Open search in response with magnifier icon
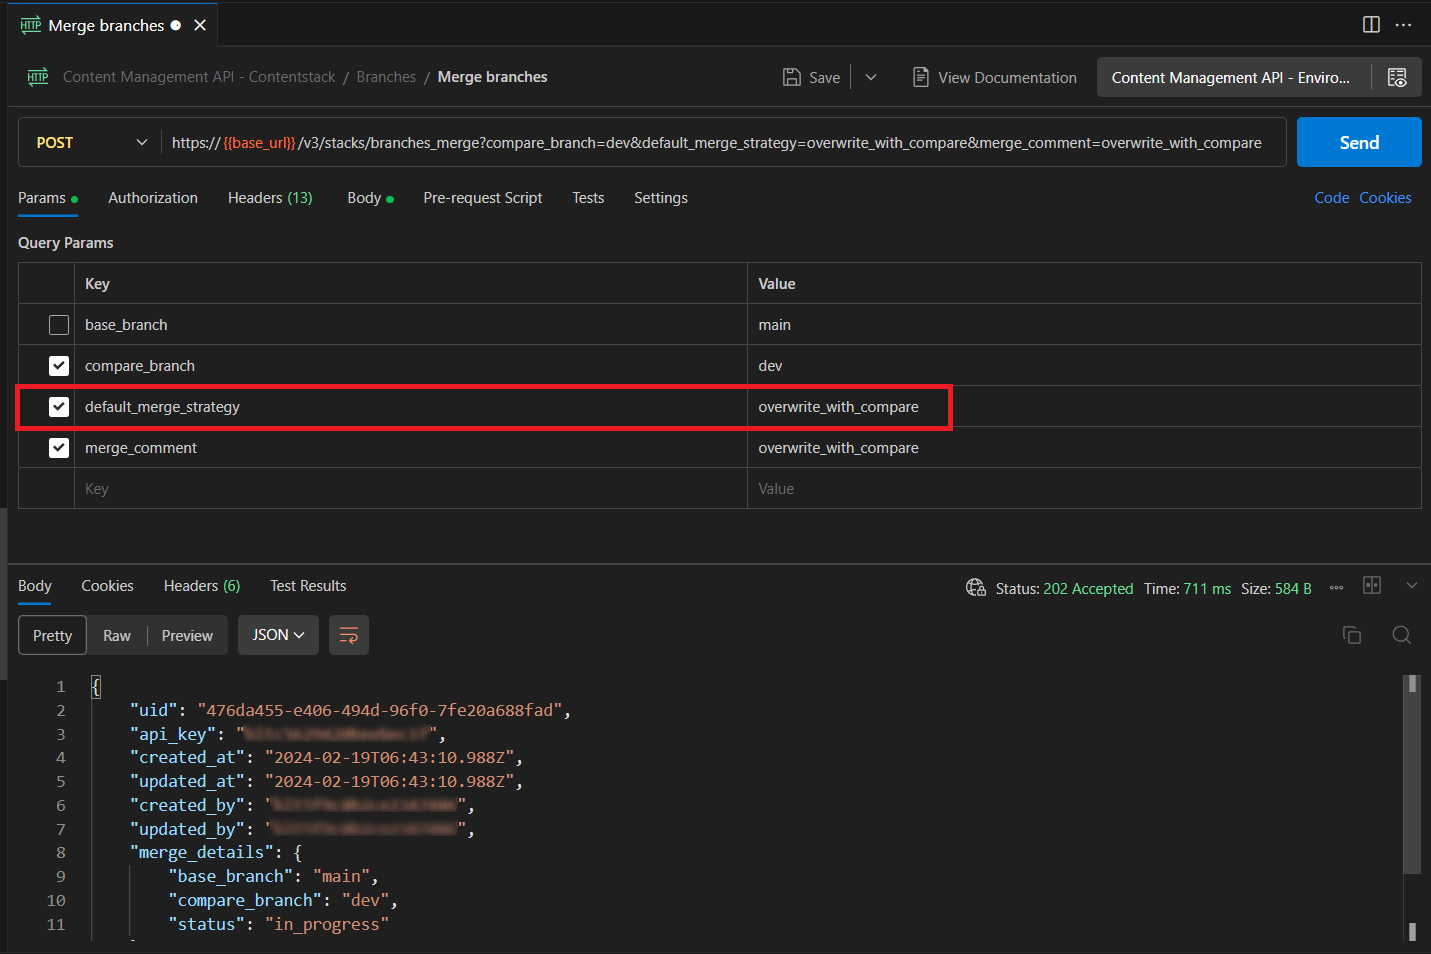The width and height of the screenshot is (1431, 954). click(x=1402, y=635)
